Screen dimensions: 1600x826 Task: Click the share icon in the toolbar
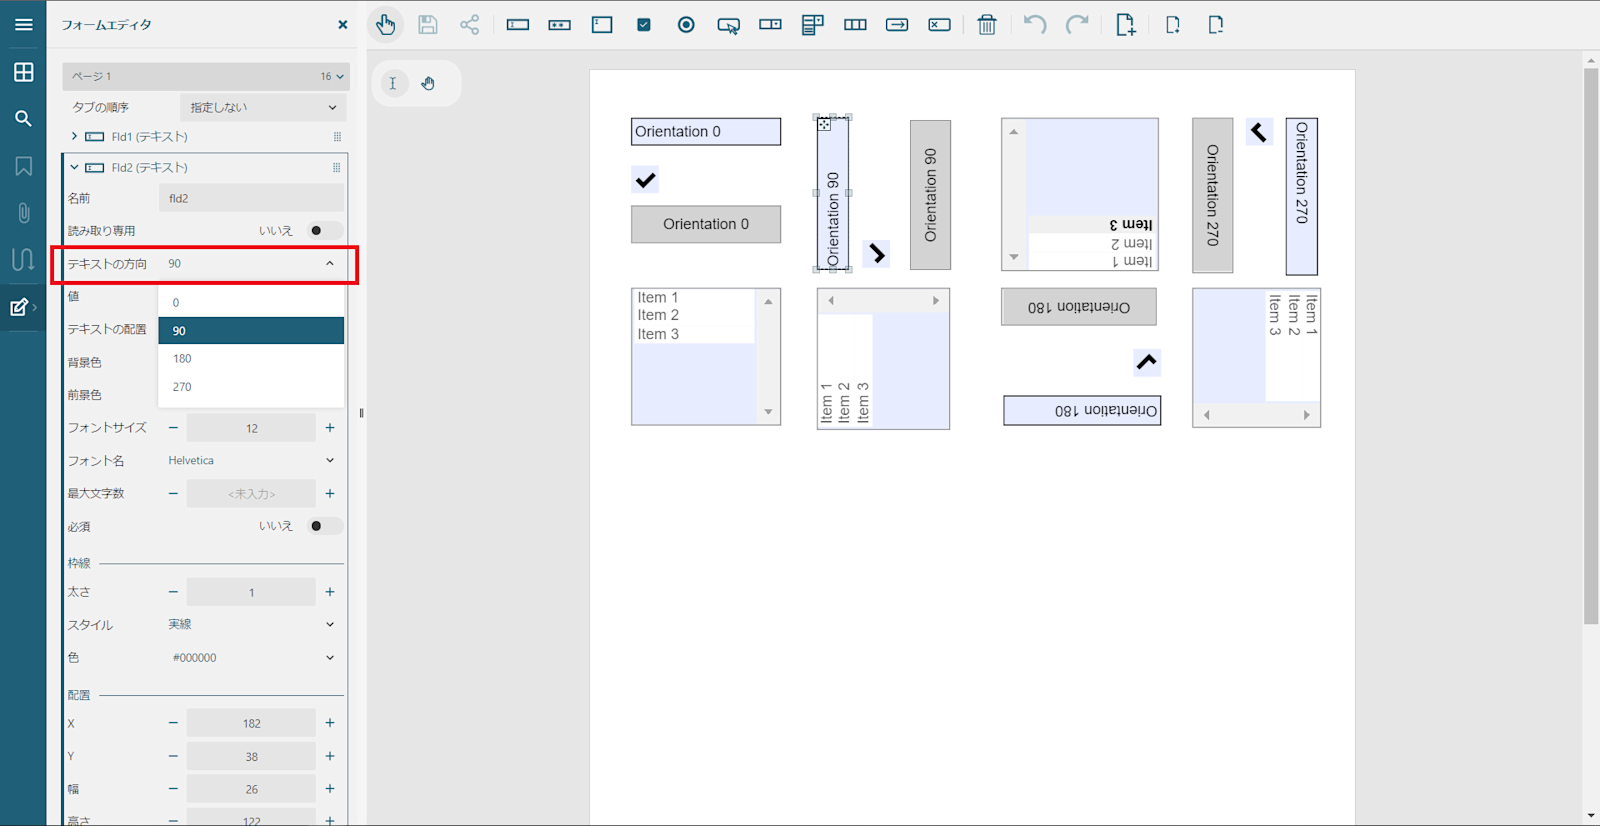470,25
